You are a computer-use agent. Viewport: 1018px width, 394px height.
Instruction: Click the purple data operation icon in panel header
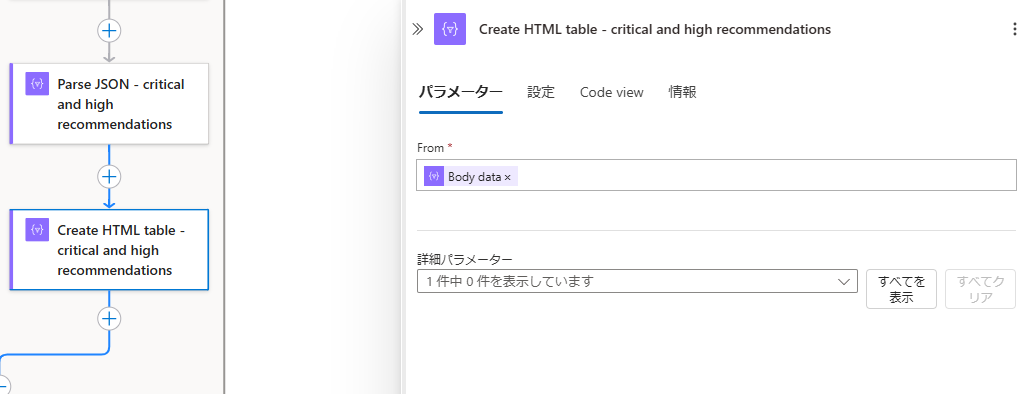coord(450,29)
